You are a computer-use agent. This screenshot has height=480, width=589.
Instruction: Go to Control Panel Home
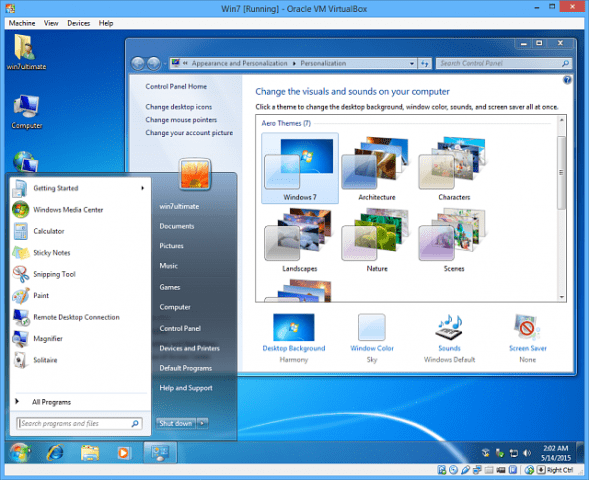176,86
